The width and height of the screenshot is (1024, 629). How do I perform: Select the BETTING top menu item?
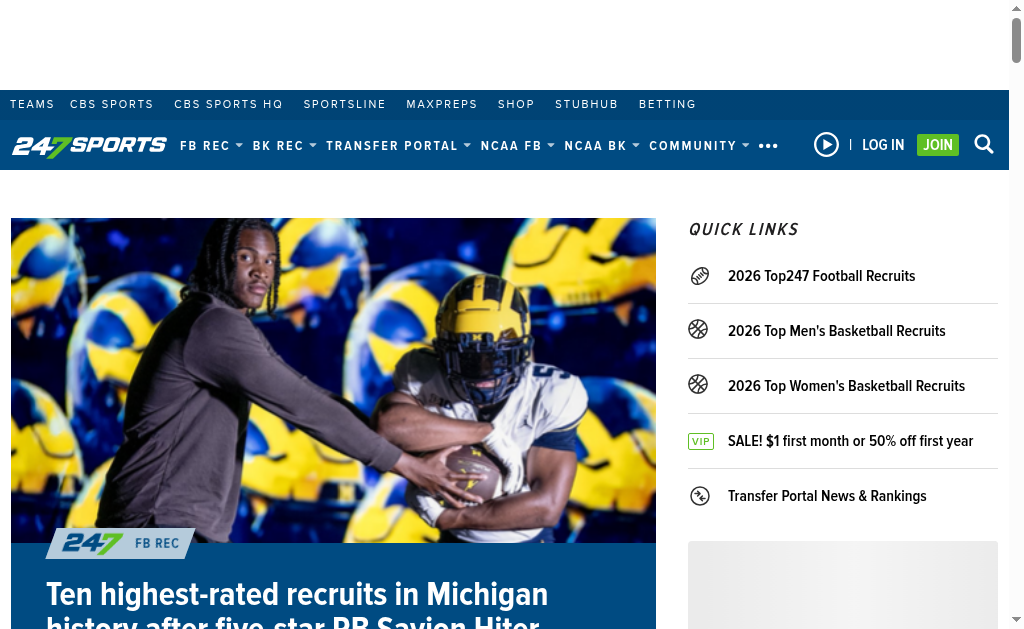coord(667,105)
